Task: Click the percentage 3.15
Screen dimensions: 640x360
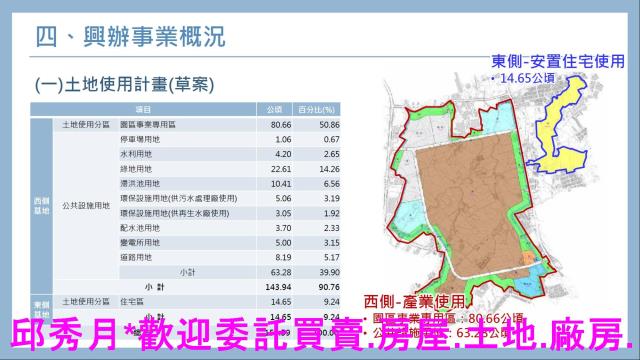Action: point(331,242)
